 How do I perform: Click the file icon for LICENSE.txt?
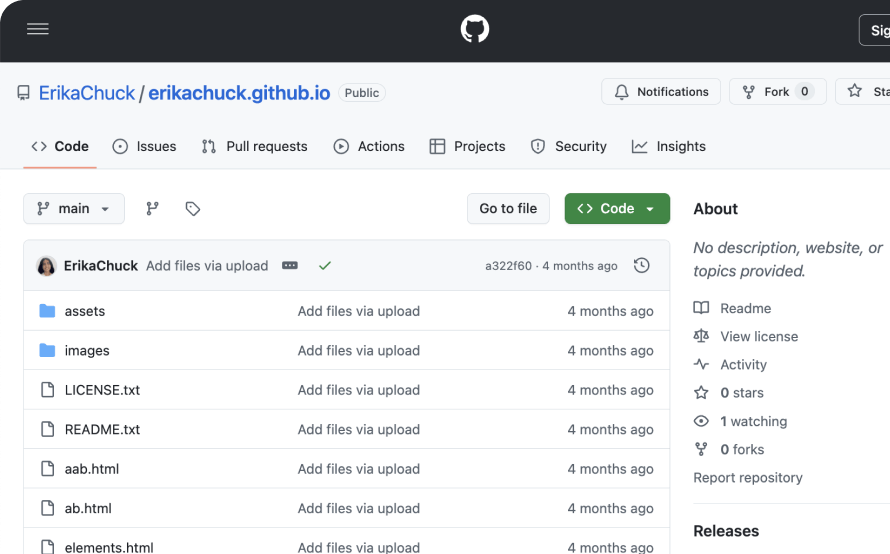coord(48,390)
